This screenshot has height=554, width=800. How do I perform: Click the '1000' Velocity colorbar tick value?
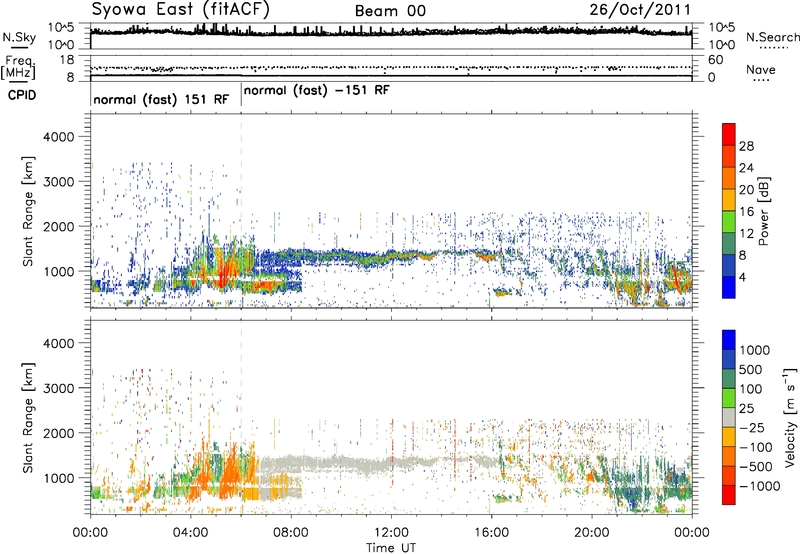tap(754, 350)
